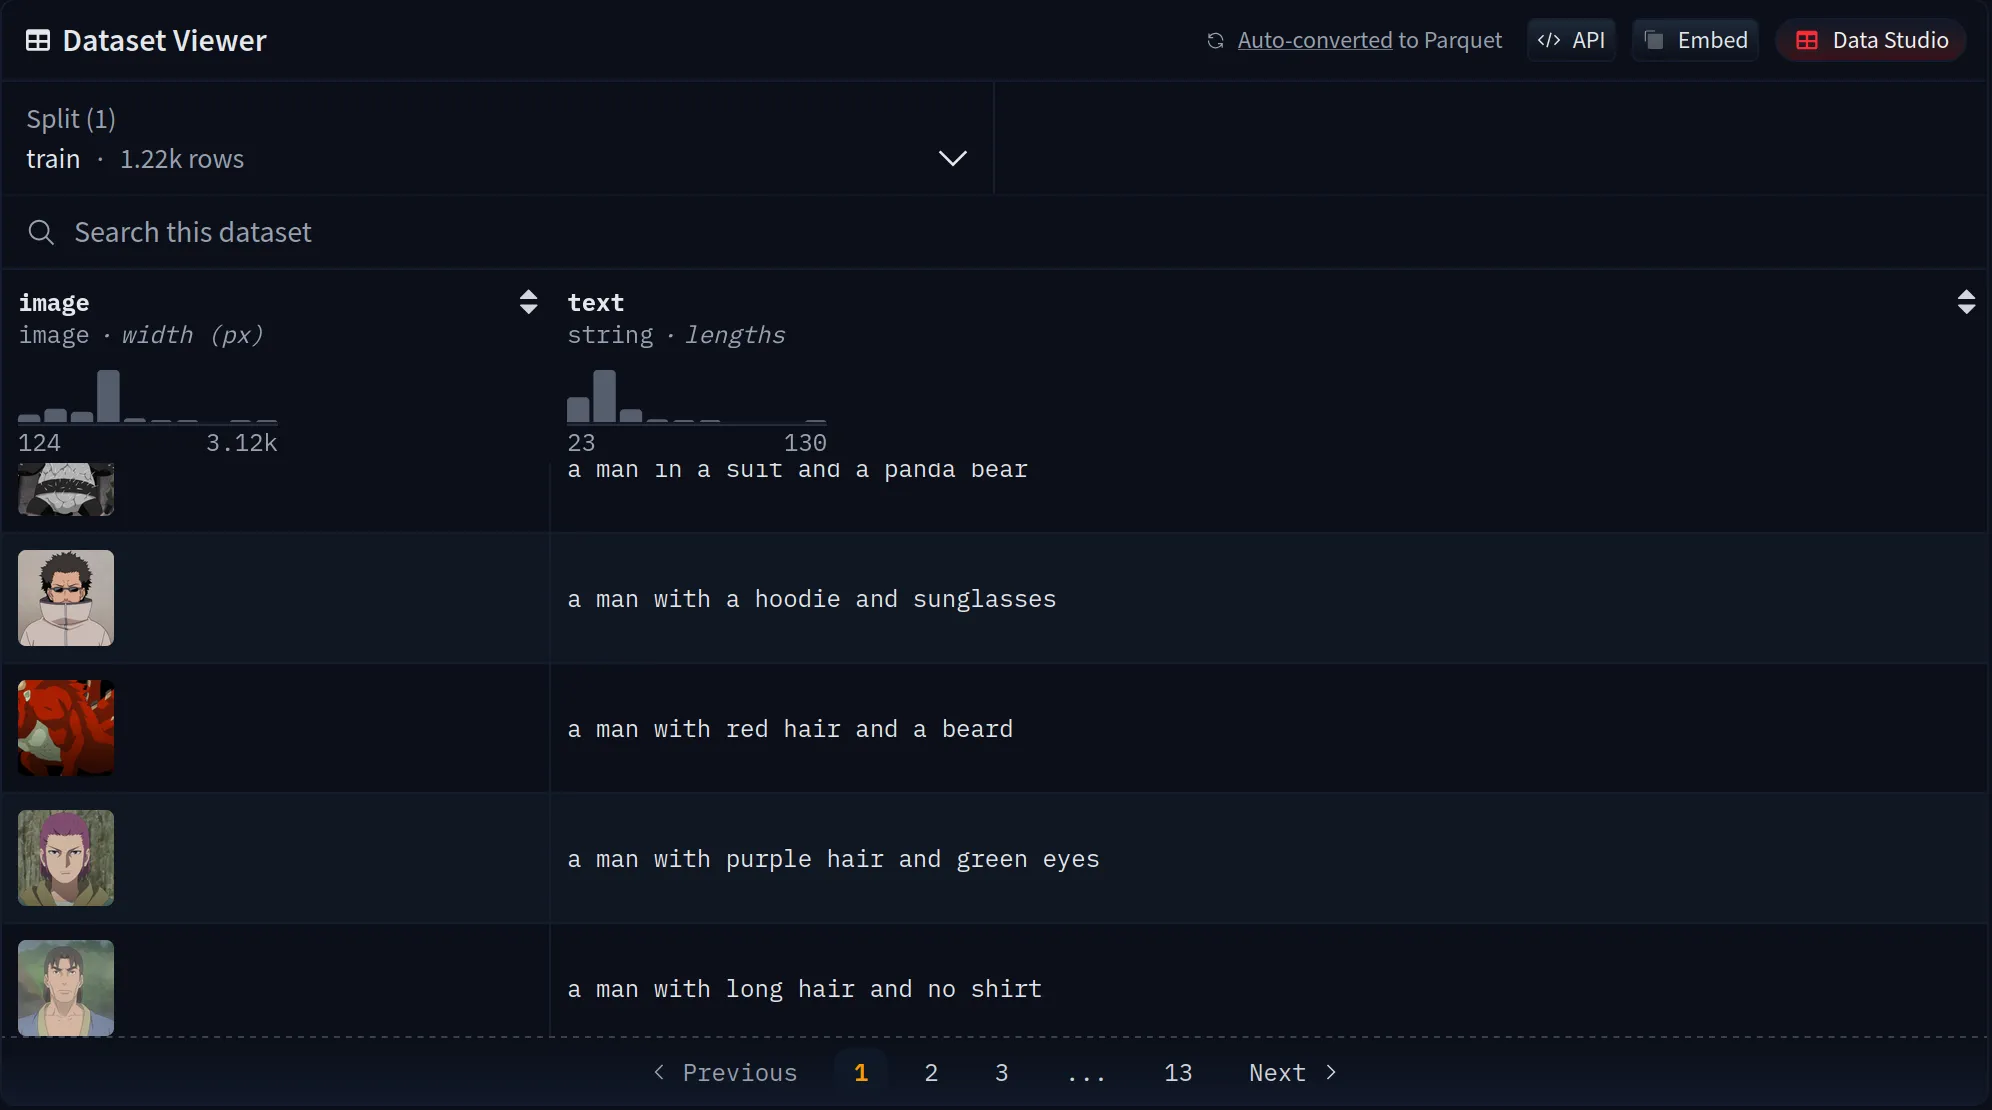
Task: Open the hoodie and sunglasses man thumbnail
Action: pyautogui.click(x=66, y=598)
